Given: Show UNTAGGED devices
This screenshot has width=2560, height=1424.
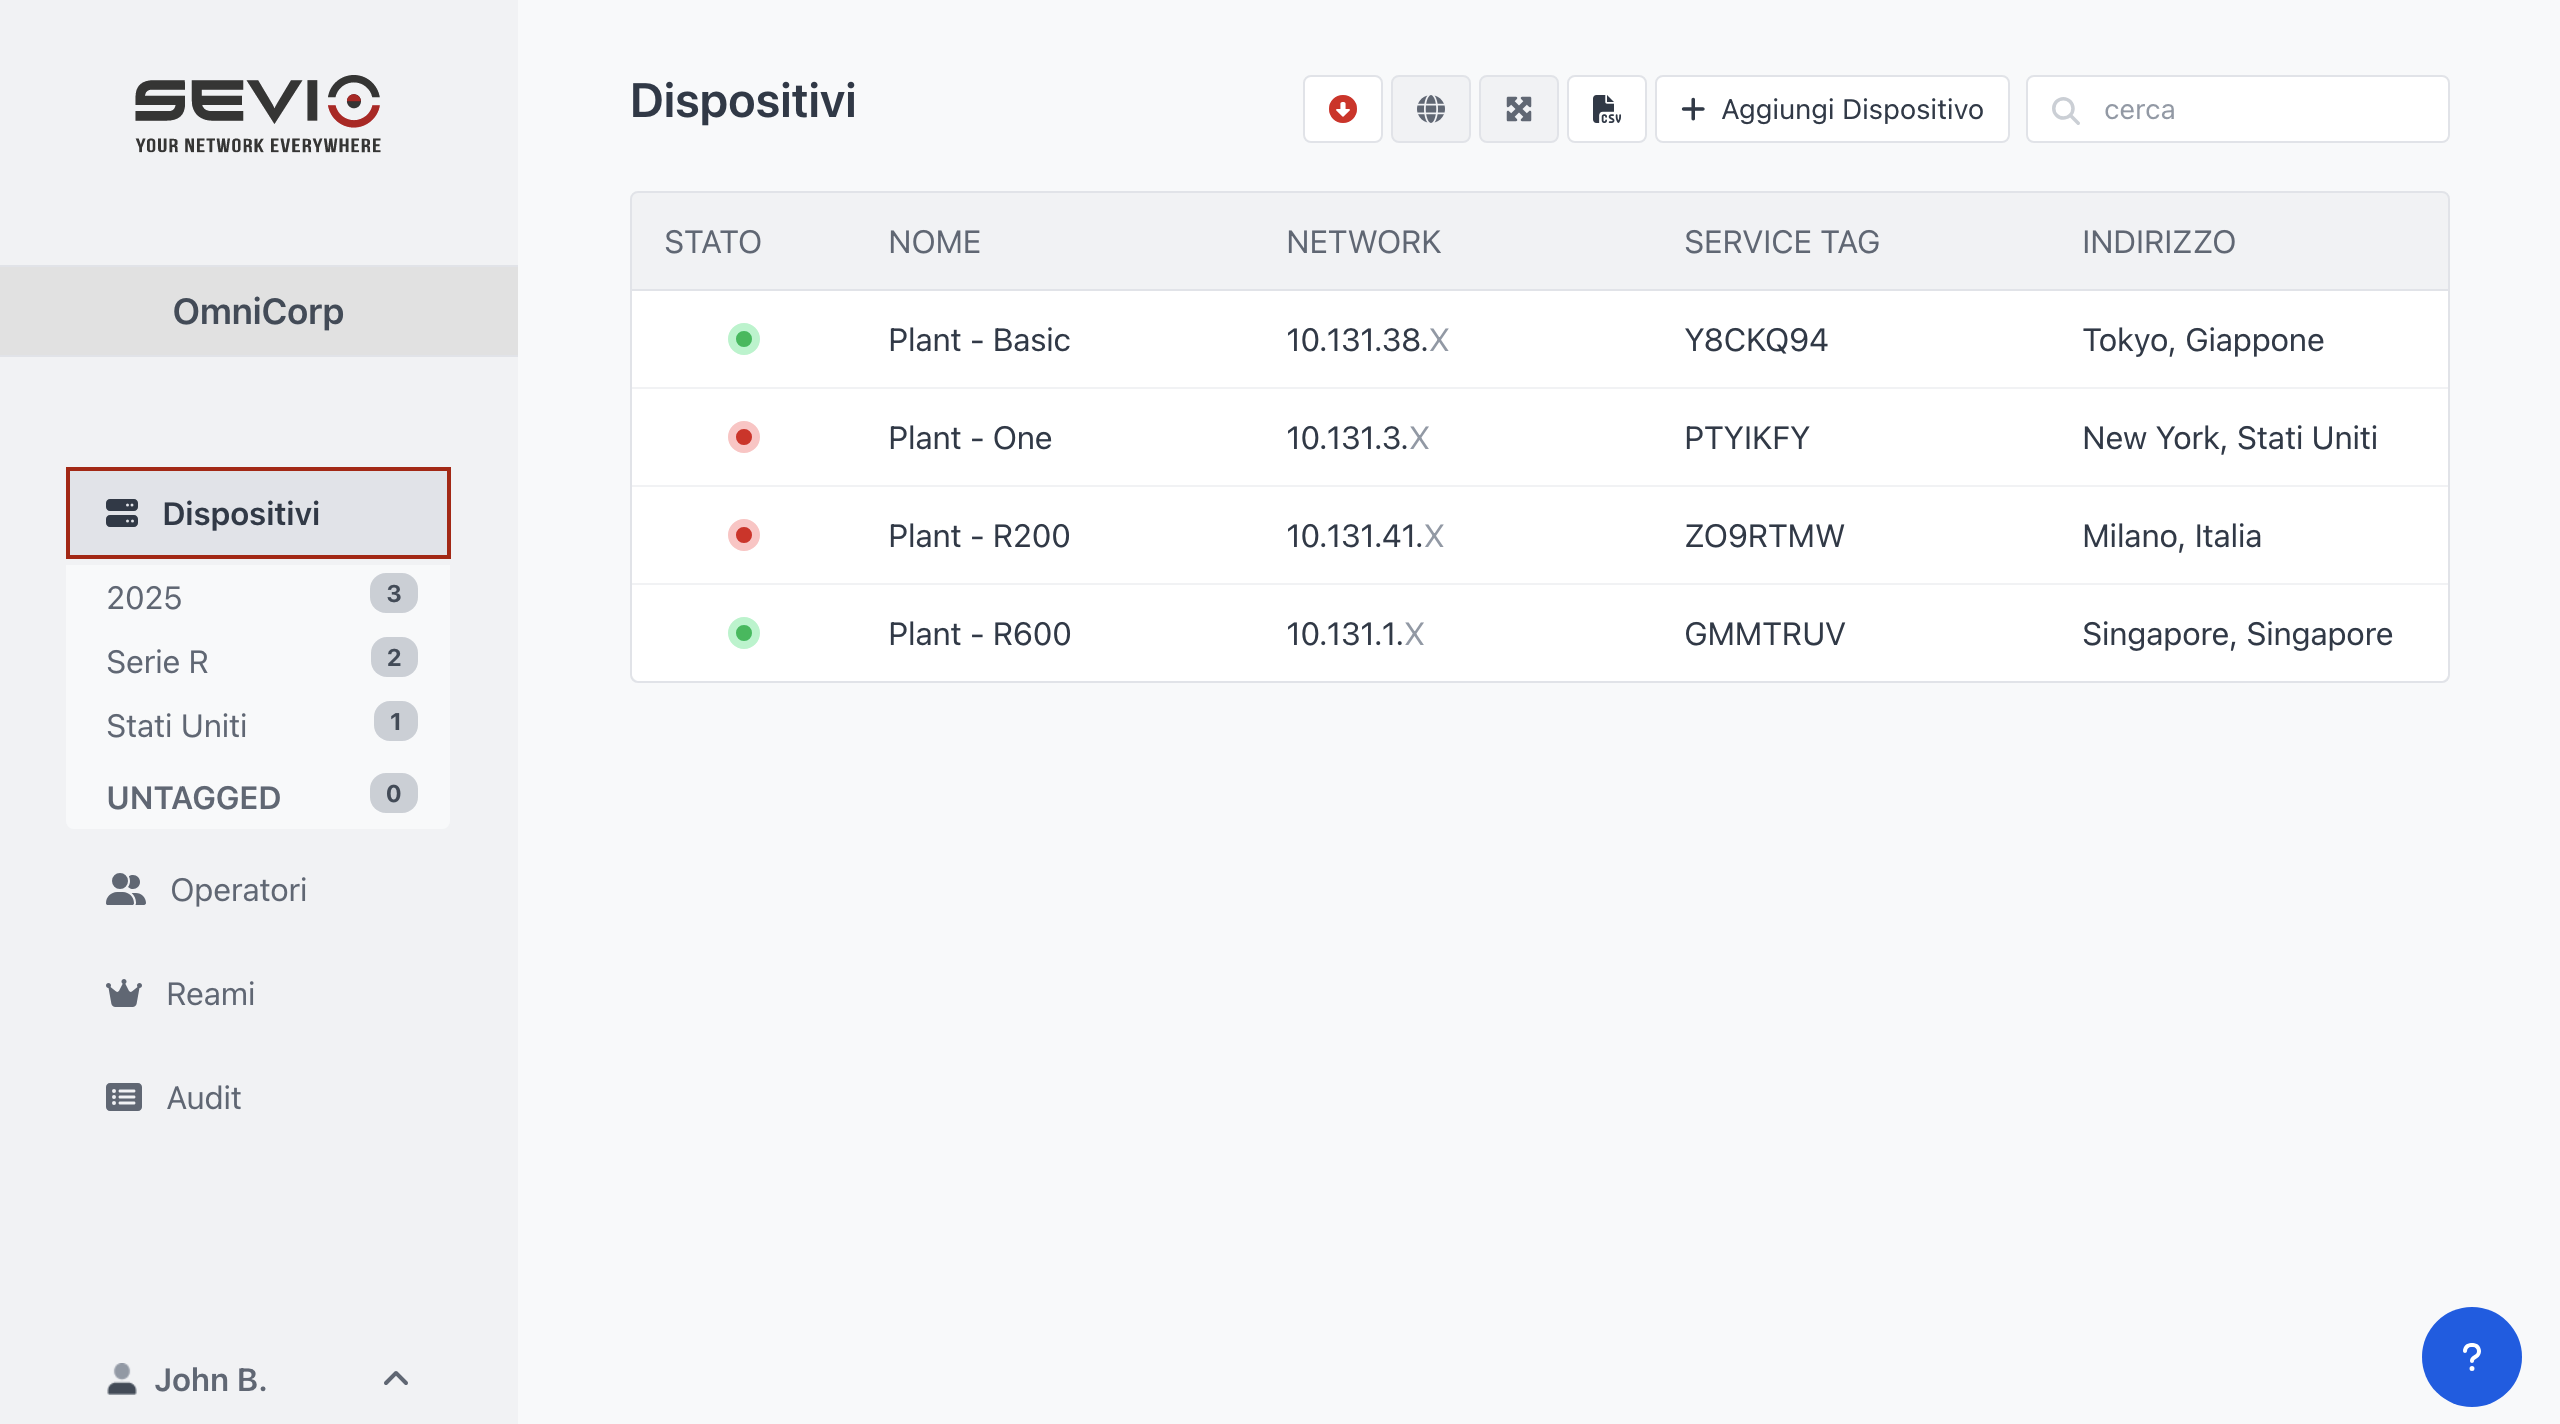Looking at the screenshot, I should 194,797.
